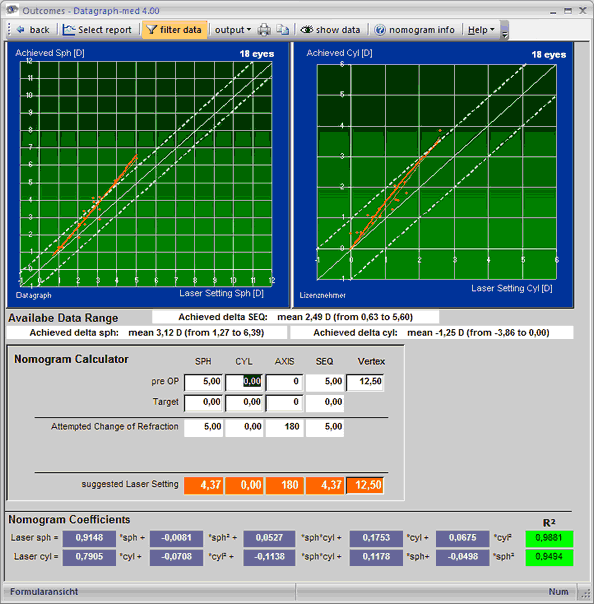Click the application icon in the title bar
Image resolution: width=594 pixels, height=604 pixels.
click(12, 10)
